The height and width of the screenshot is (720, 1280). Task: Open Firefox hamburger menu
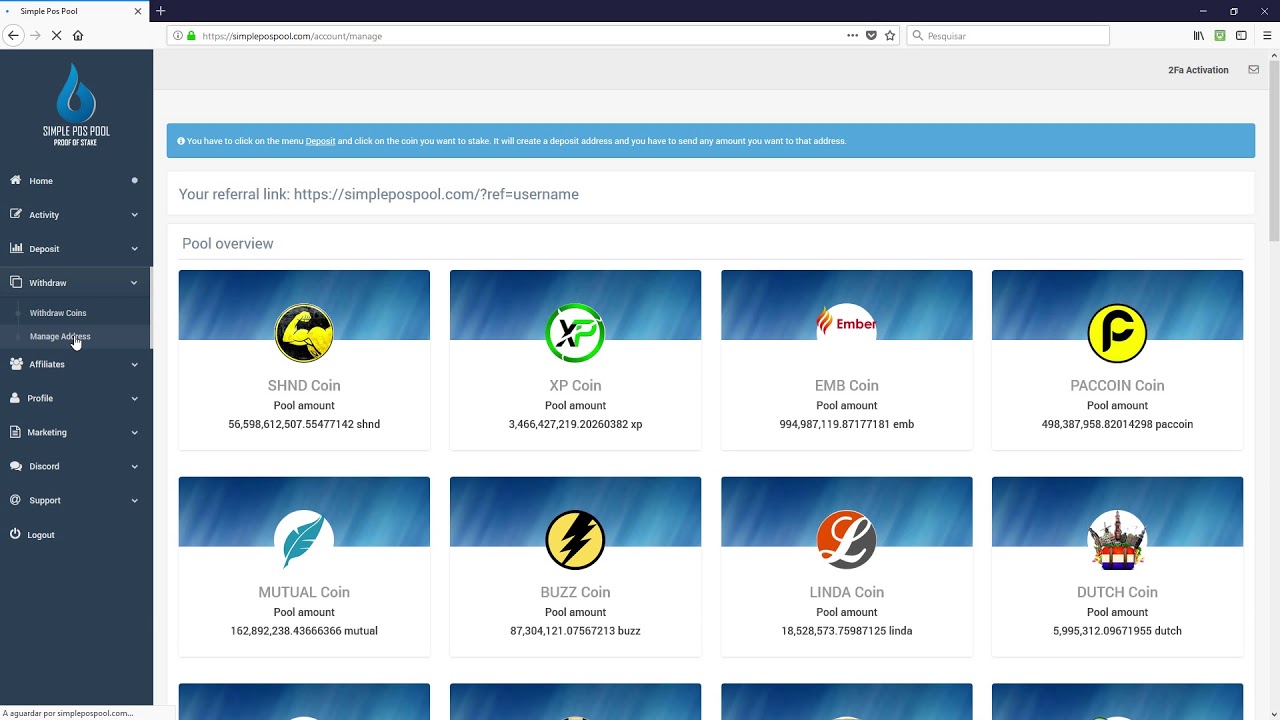(1265, 35)
